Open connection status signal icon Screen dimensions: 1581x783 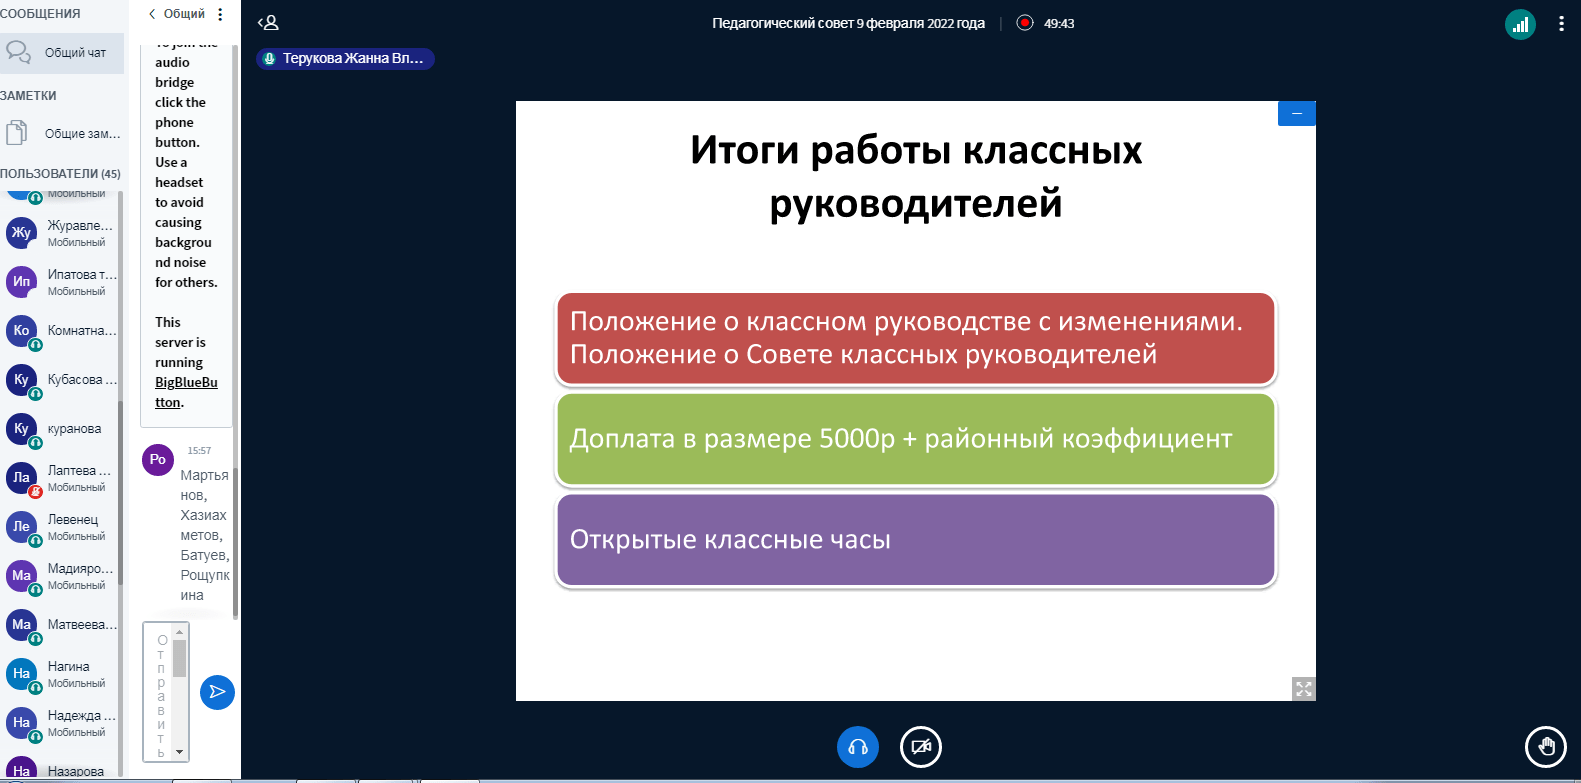tap(1520, 24)
